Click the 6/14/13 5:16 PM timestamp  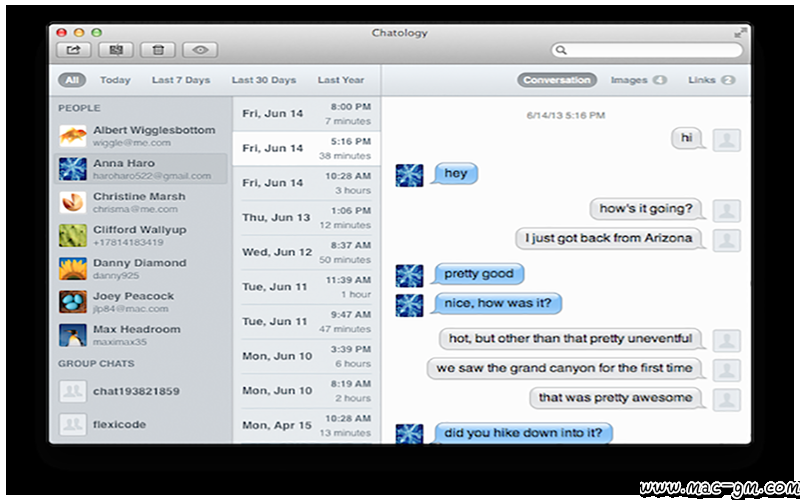(566, 115)
